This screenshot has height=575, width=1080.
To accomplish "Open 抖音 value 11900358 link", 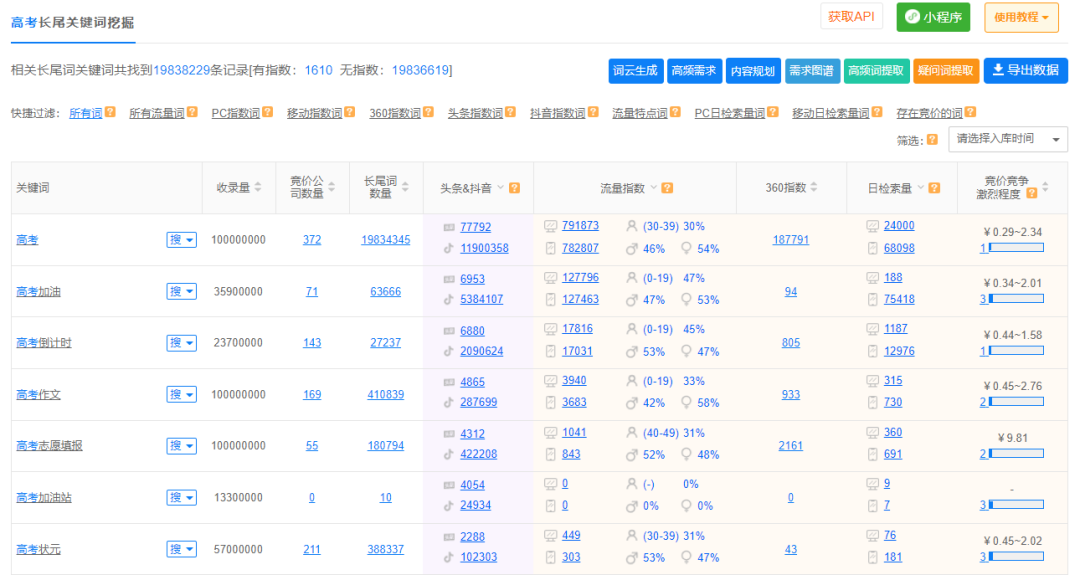I will point(484,248).
